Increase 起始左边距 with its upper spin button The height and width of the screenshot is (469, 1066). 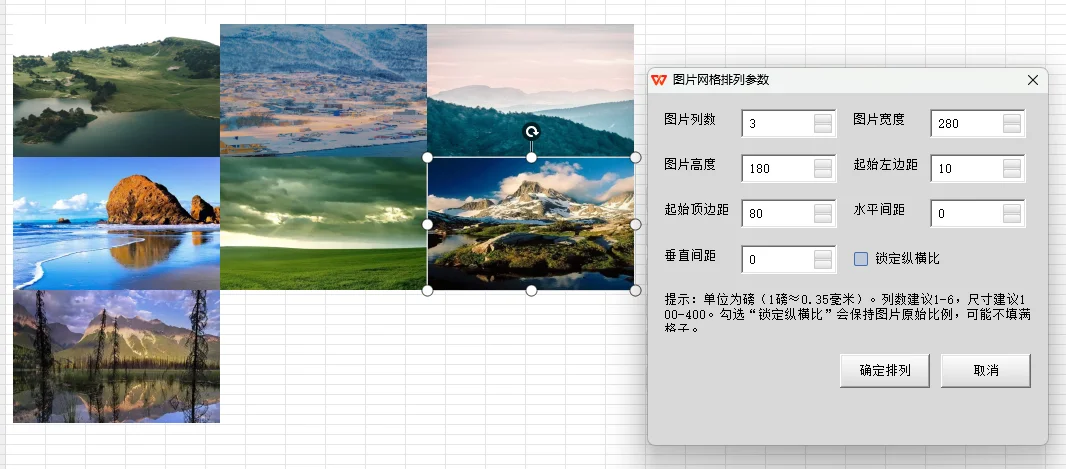(1012, 163)
